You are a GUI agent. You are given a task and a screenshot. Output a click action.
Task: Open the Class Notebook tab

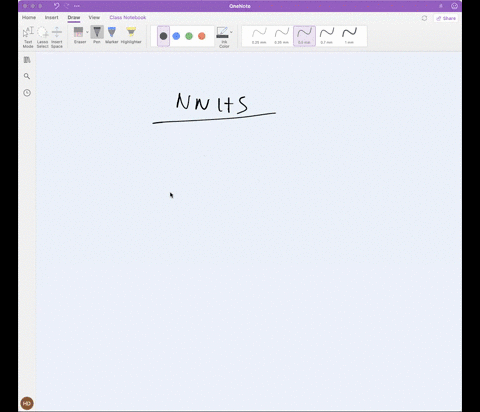(128, 17)
